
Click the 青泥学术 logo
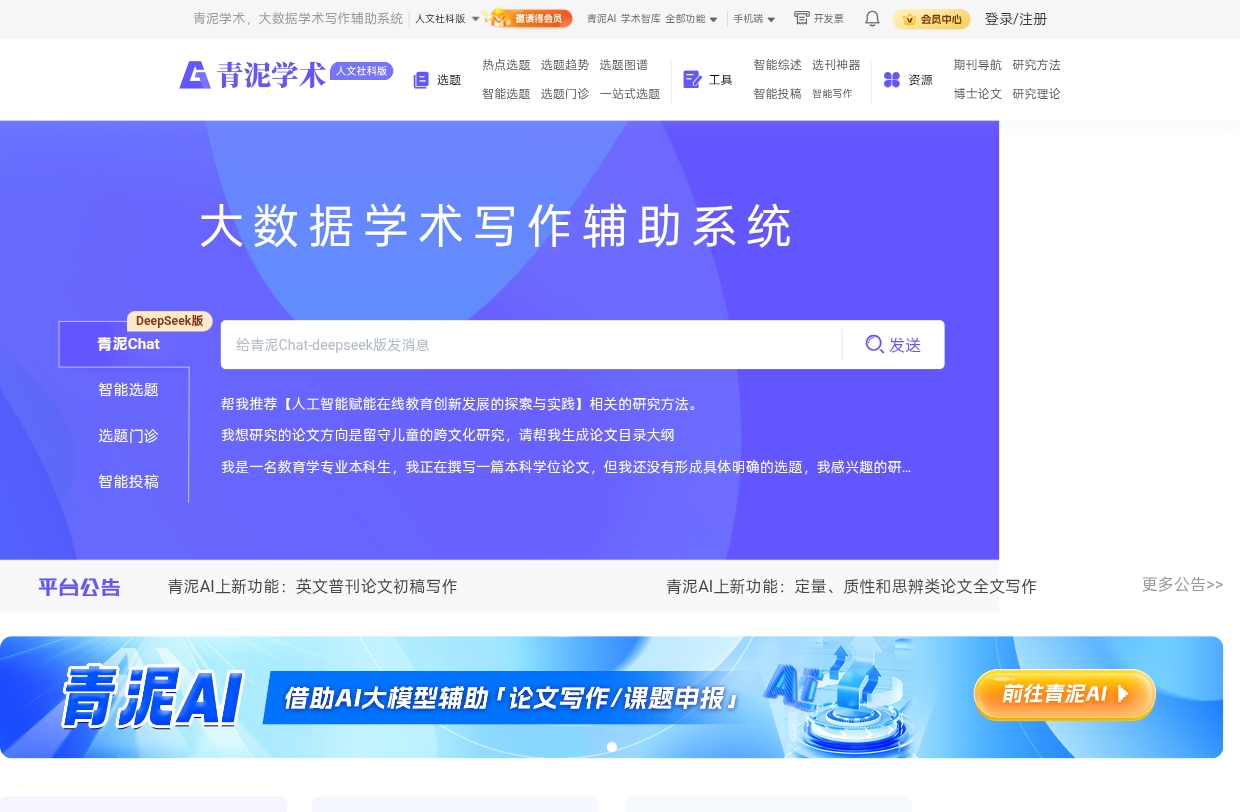click(253, 75)
